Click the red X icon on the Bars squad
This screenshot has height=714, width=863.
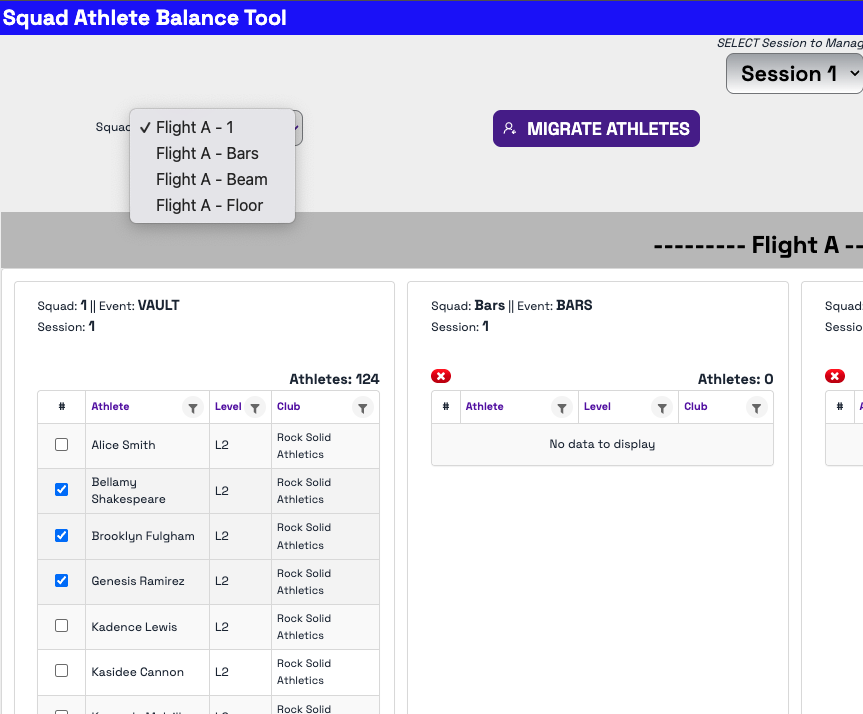(x=441, y=376)
